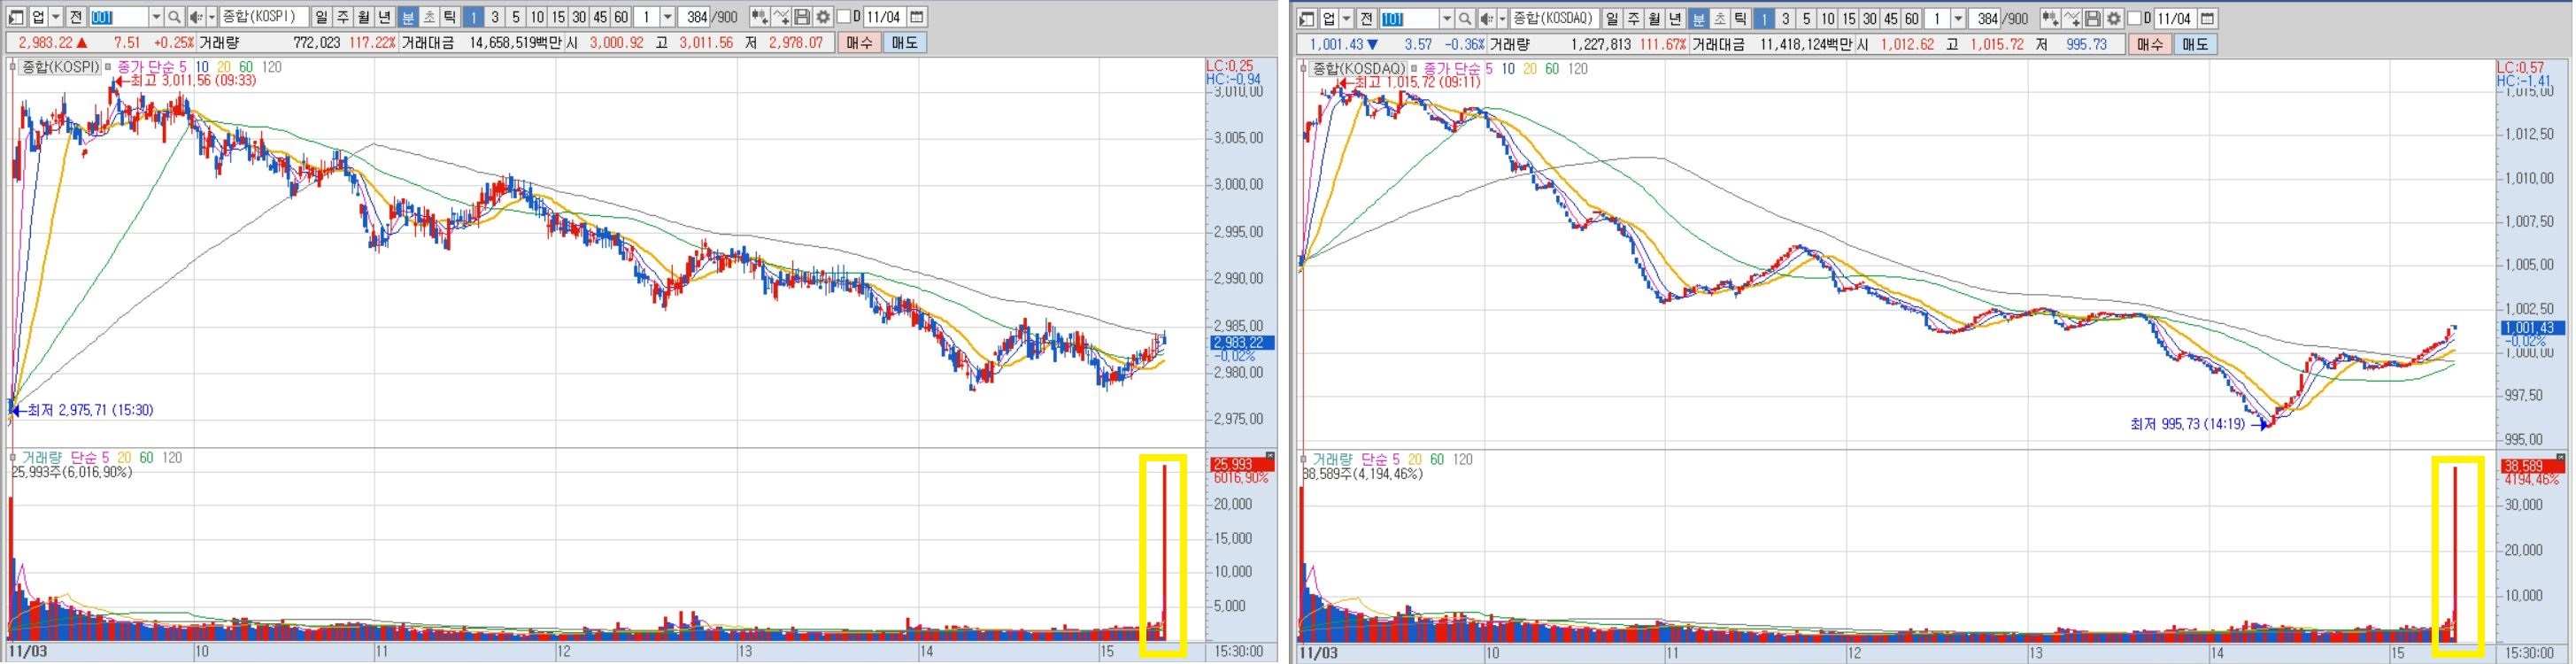The width and height of the screenshot is (2576, 664).
Task: Click the 384 bar count field in KOSPI chart
Action: (x=695, y=17)
